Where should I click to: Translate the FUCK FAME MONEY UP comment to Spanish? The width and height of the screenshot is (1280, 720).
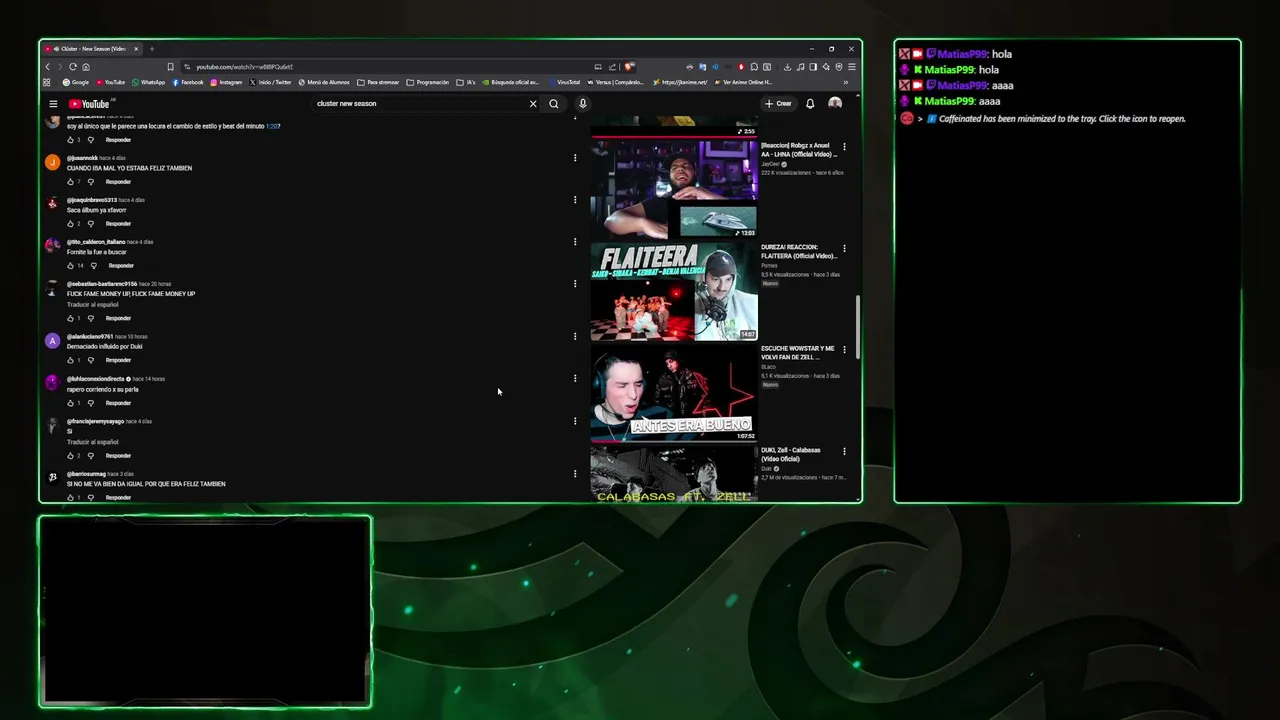[x=92, y=305]
